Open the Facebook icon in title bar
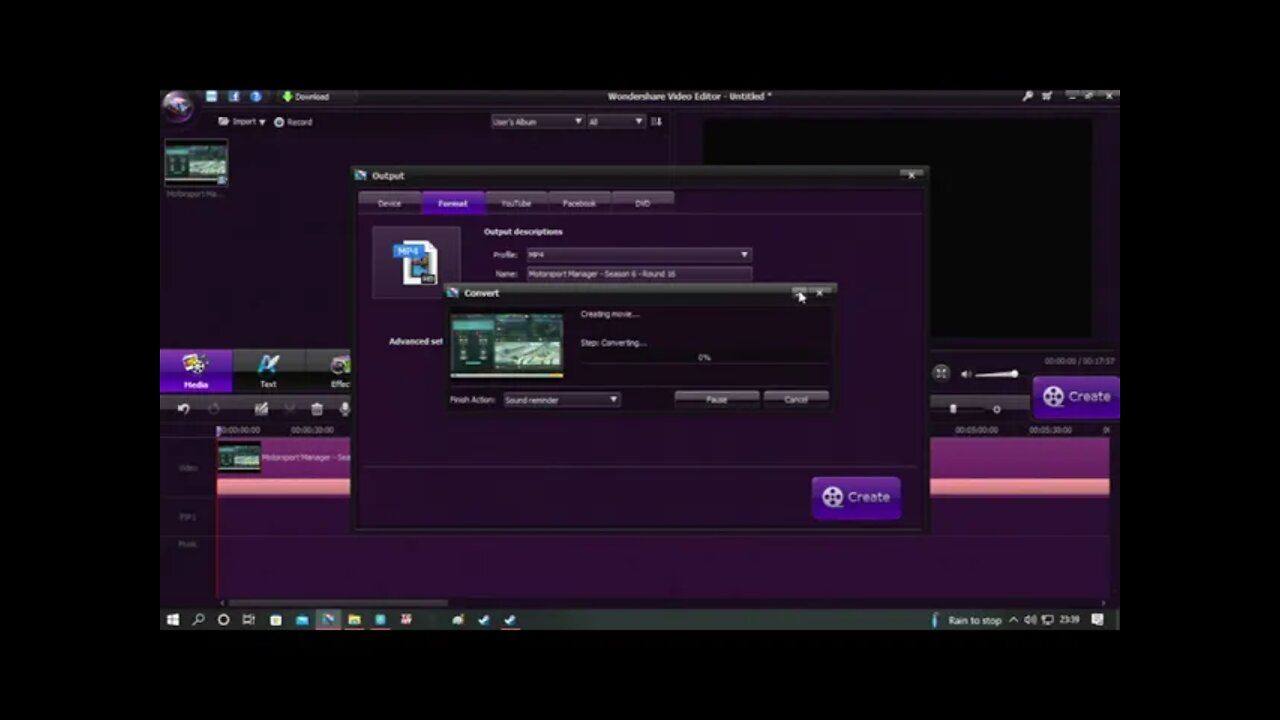Screen dimensions: 1280x720 (233, 97)
